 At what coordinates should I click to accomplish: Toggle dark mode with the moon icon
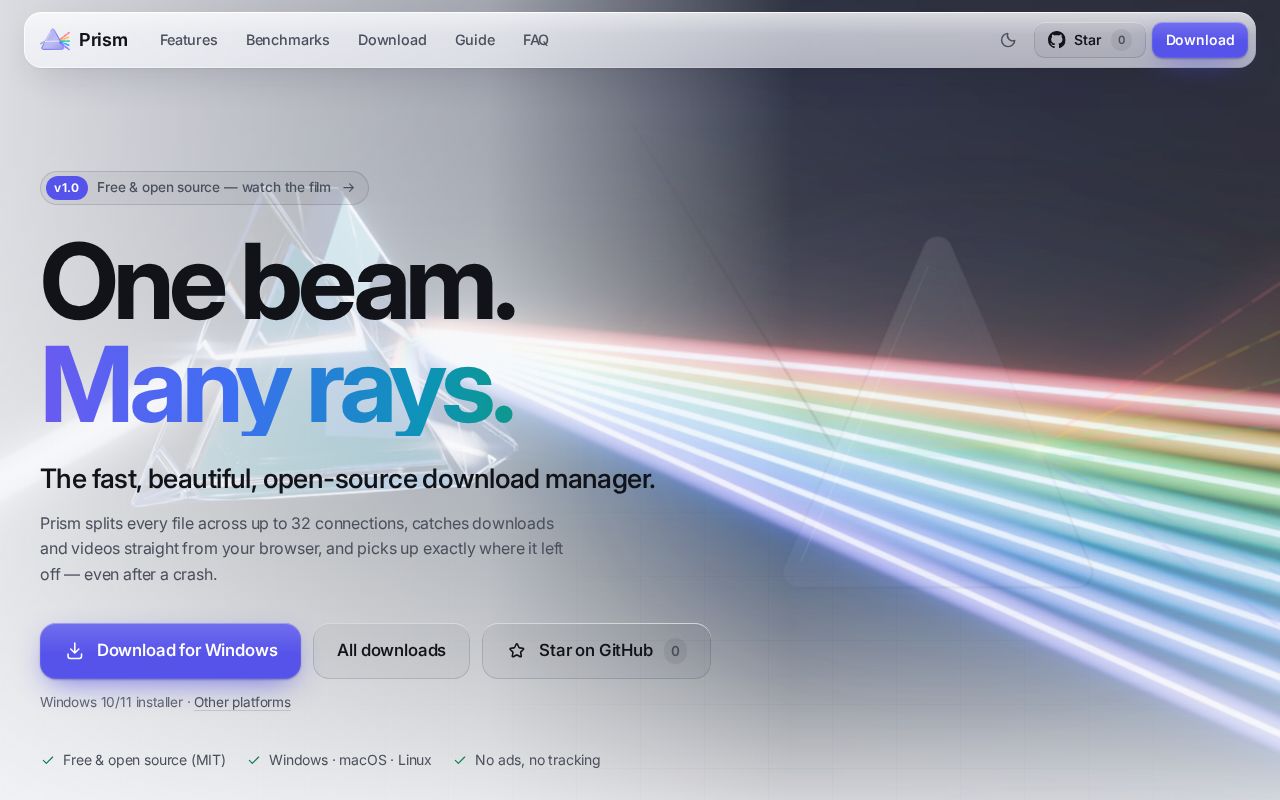click(1008, 40)
